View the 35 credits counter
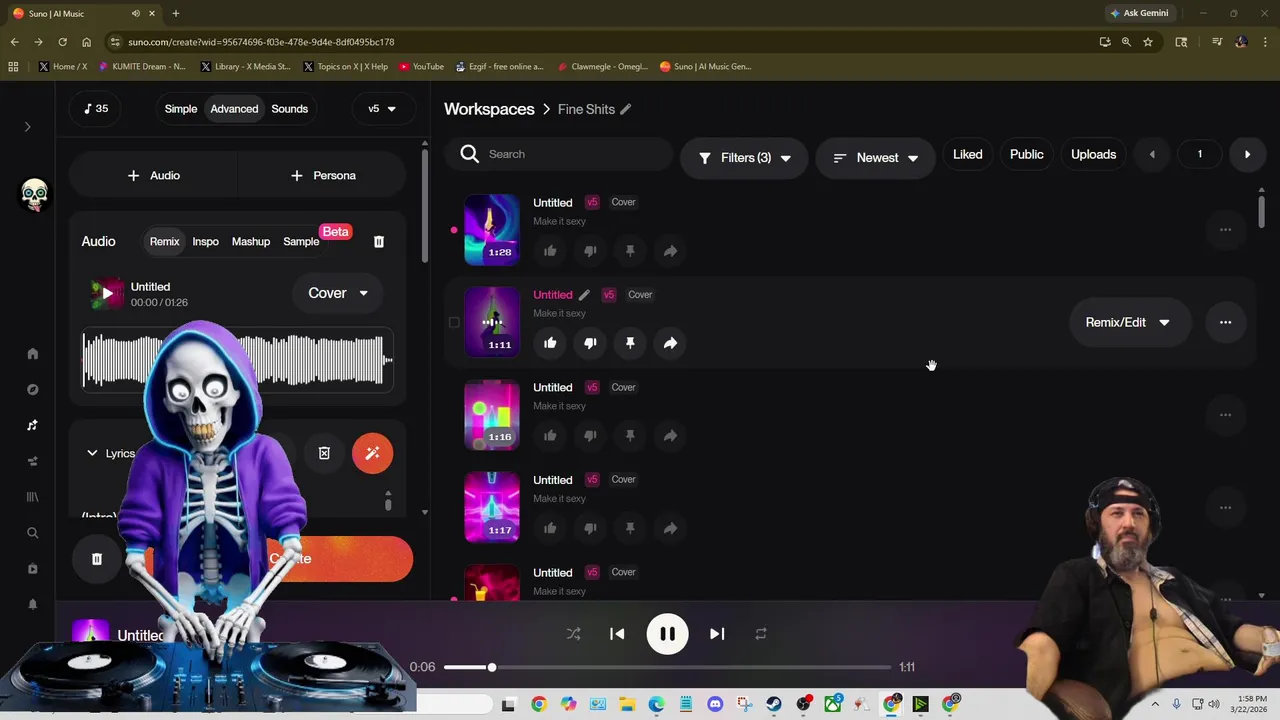Image resolution: width=1280 pixels, height=720 pixels. click(x=96, y=108)
